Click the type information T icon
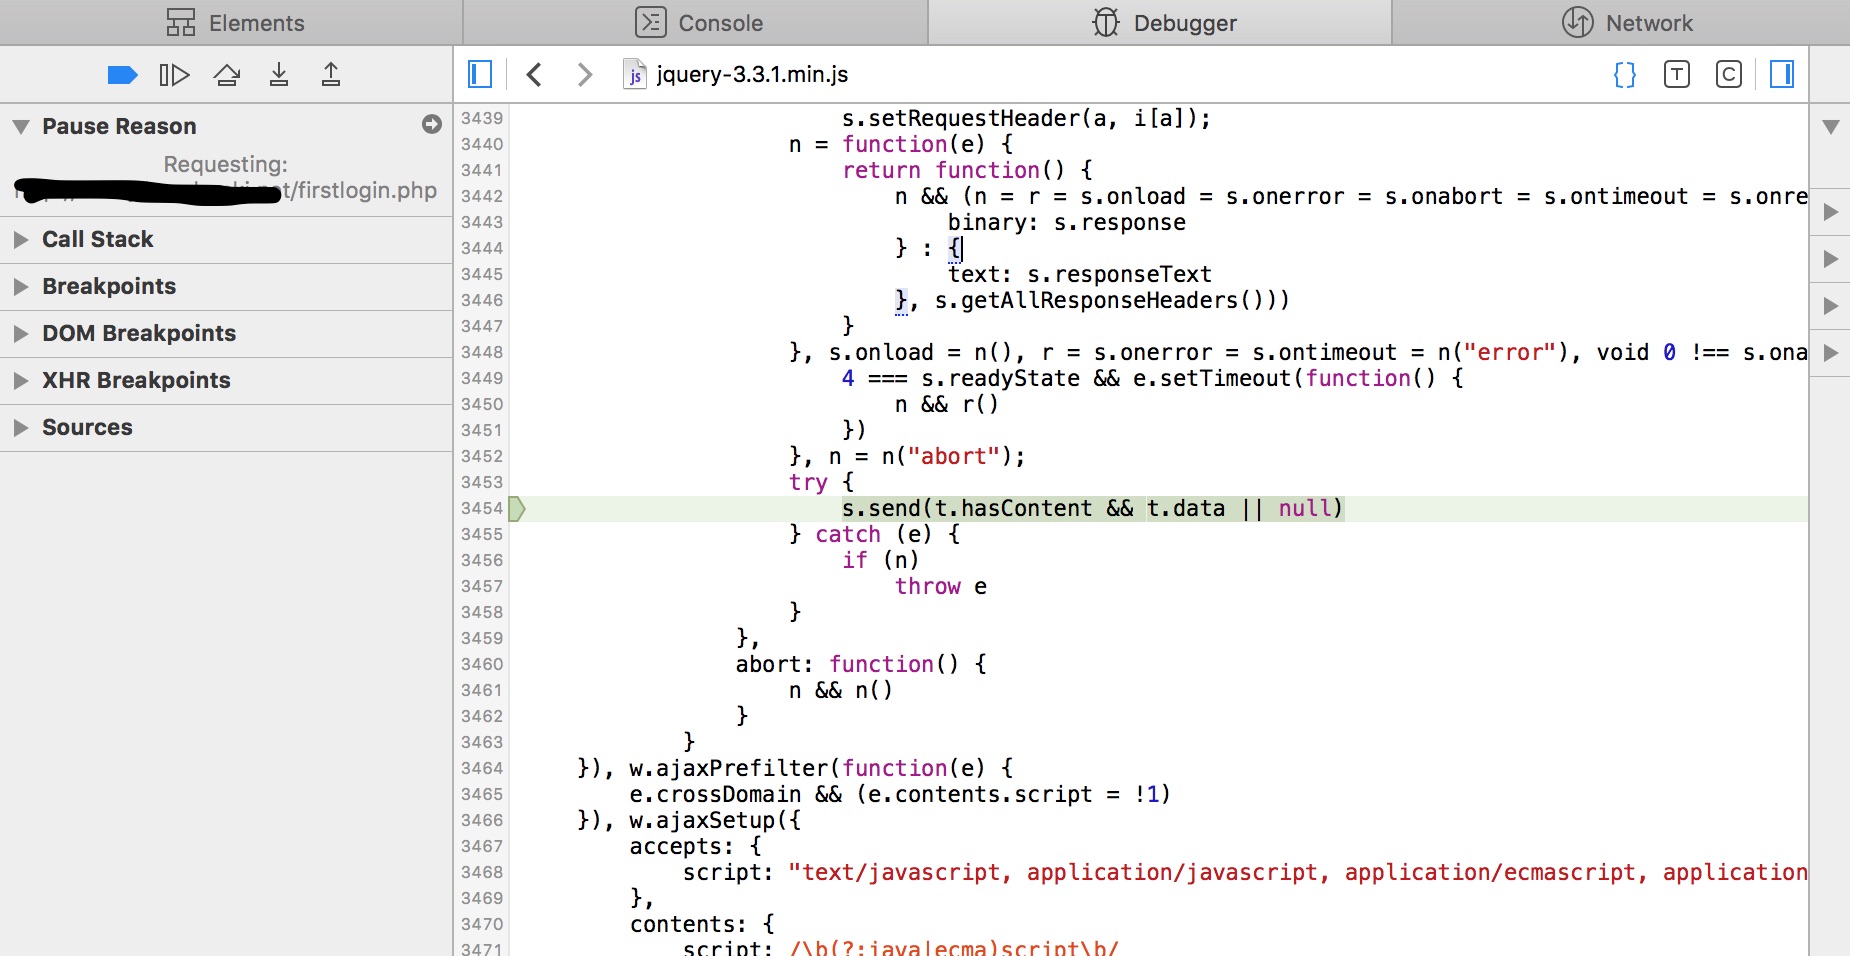 (1677, 74)
